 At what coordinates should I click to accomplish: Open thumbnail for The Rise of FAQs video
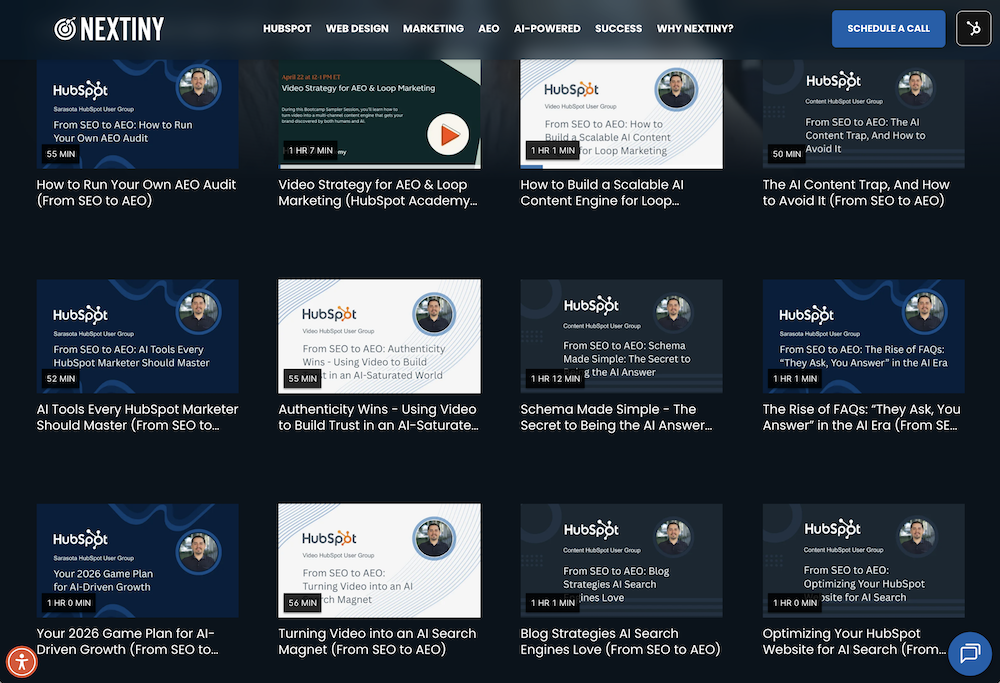864,336
